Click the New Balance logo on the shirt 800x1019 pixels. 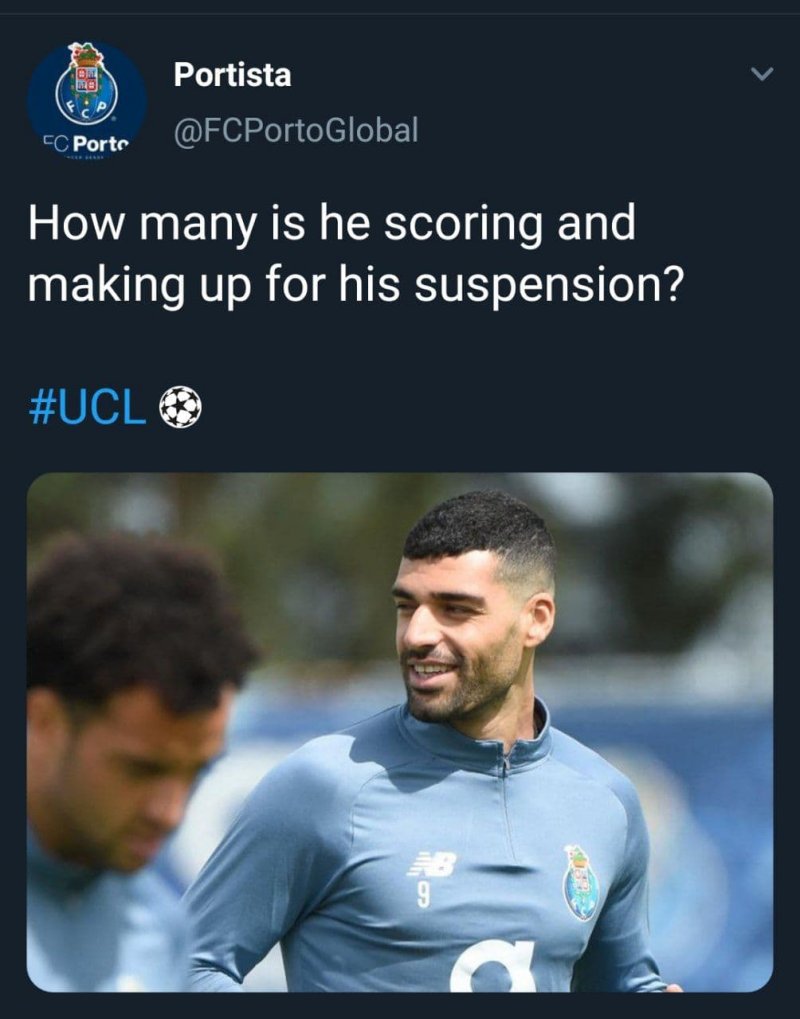[432, 864]
